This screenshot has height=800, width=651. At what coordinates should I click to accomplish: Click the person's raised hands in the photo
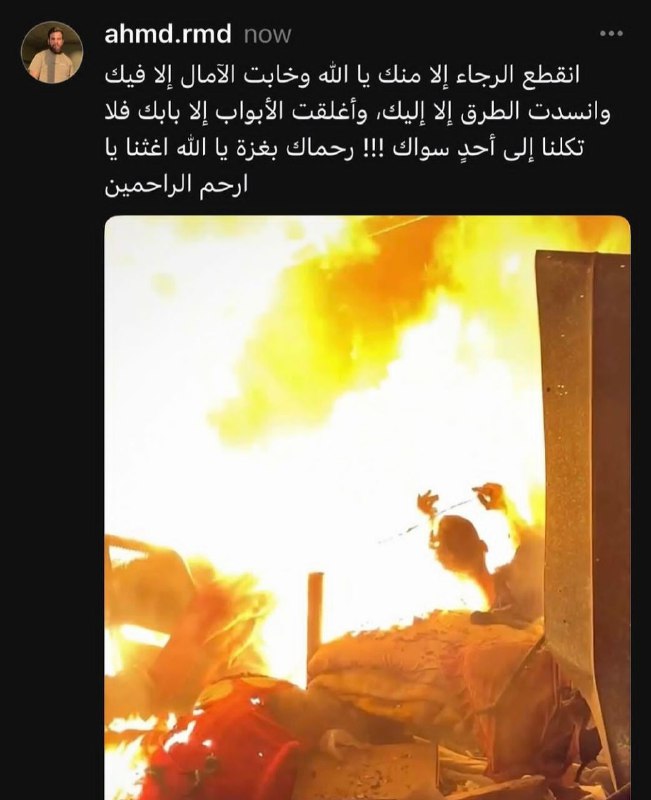tap(461, 498)
